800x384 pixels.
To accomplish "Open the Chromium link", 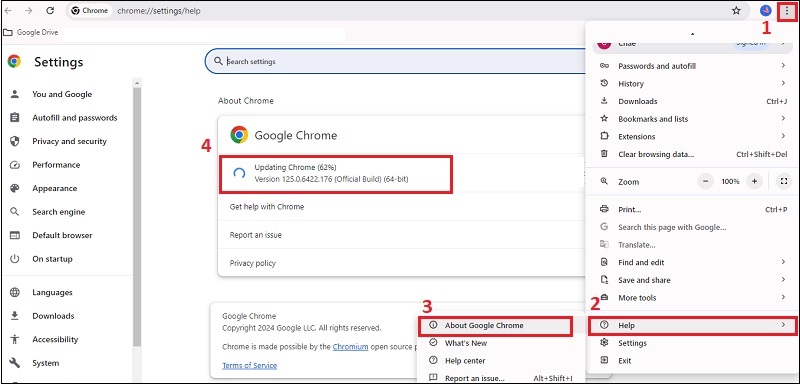I will pos(351,347).
